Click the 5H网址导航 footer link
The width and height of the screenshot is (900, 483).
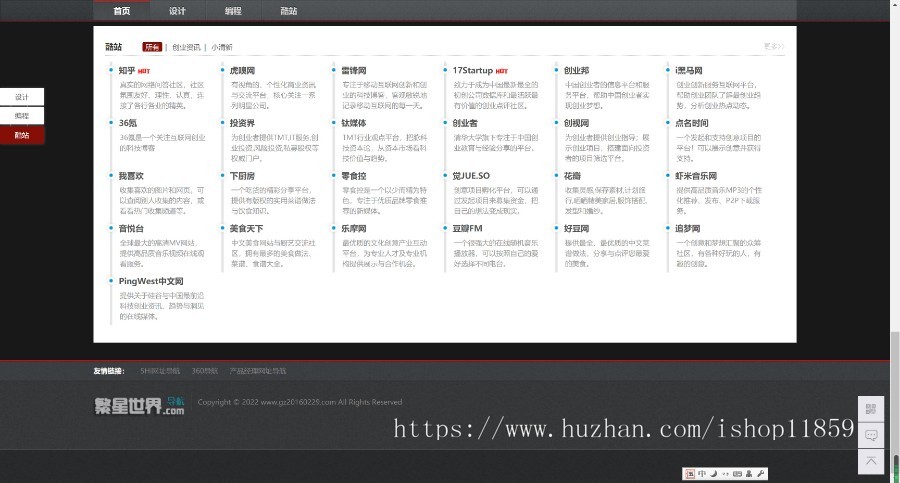(160, 371)
